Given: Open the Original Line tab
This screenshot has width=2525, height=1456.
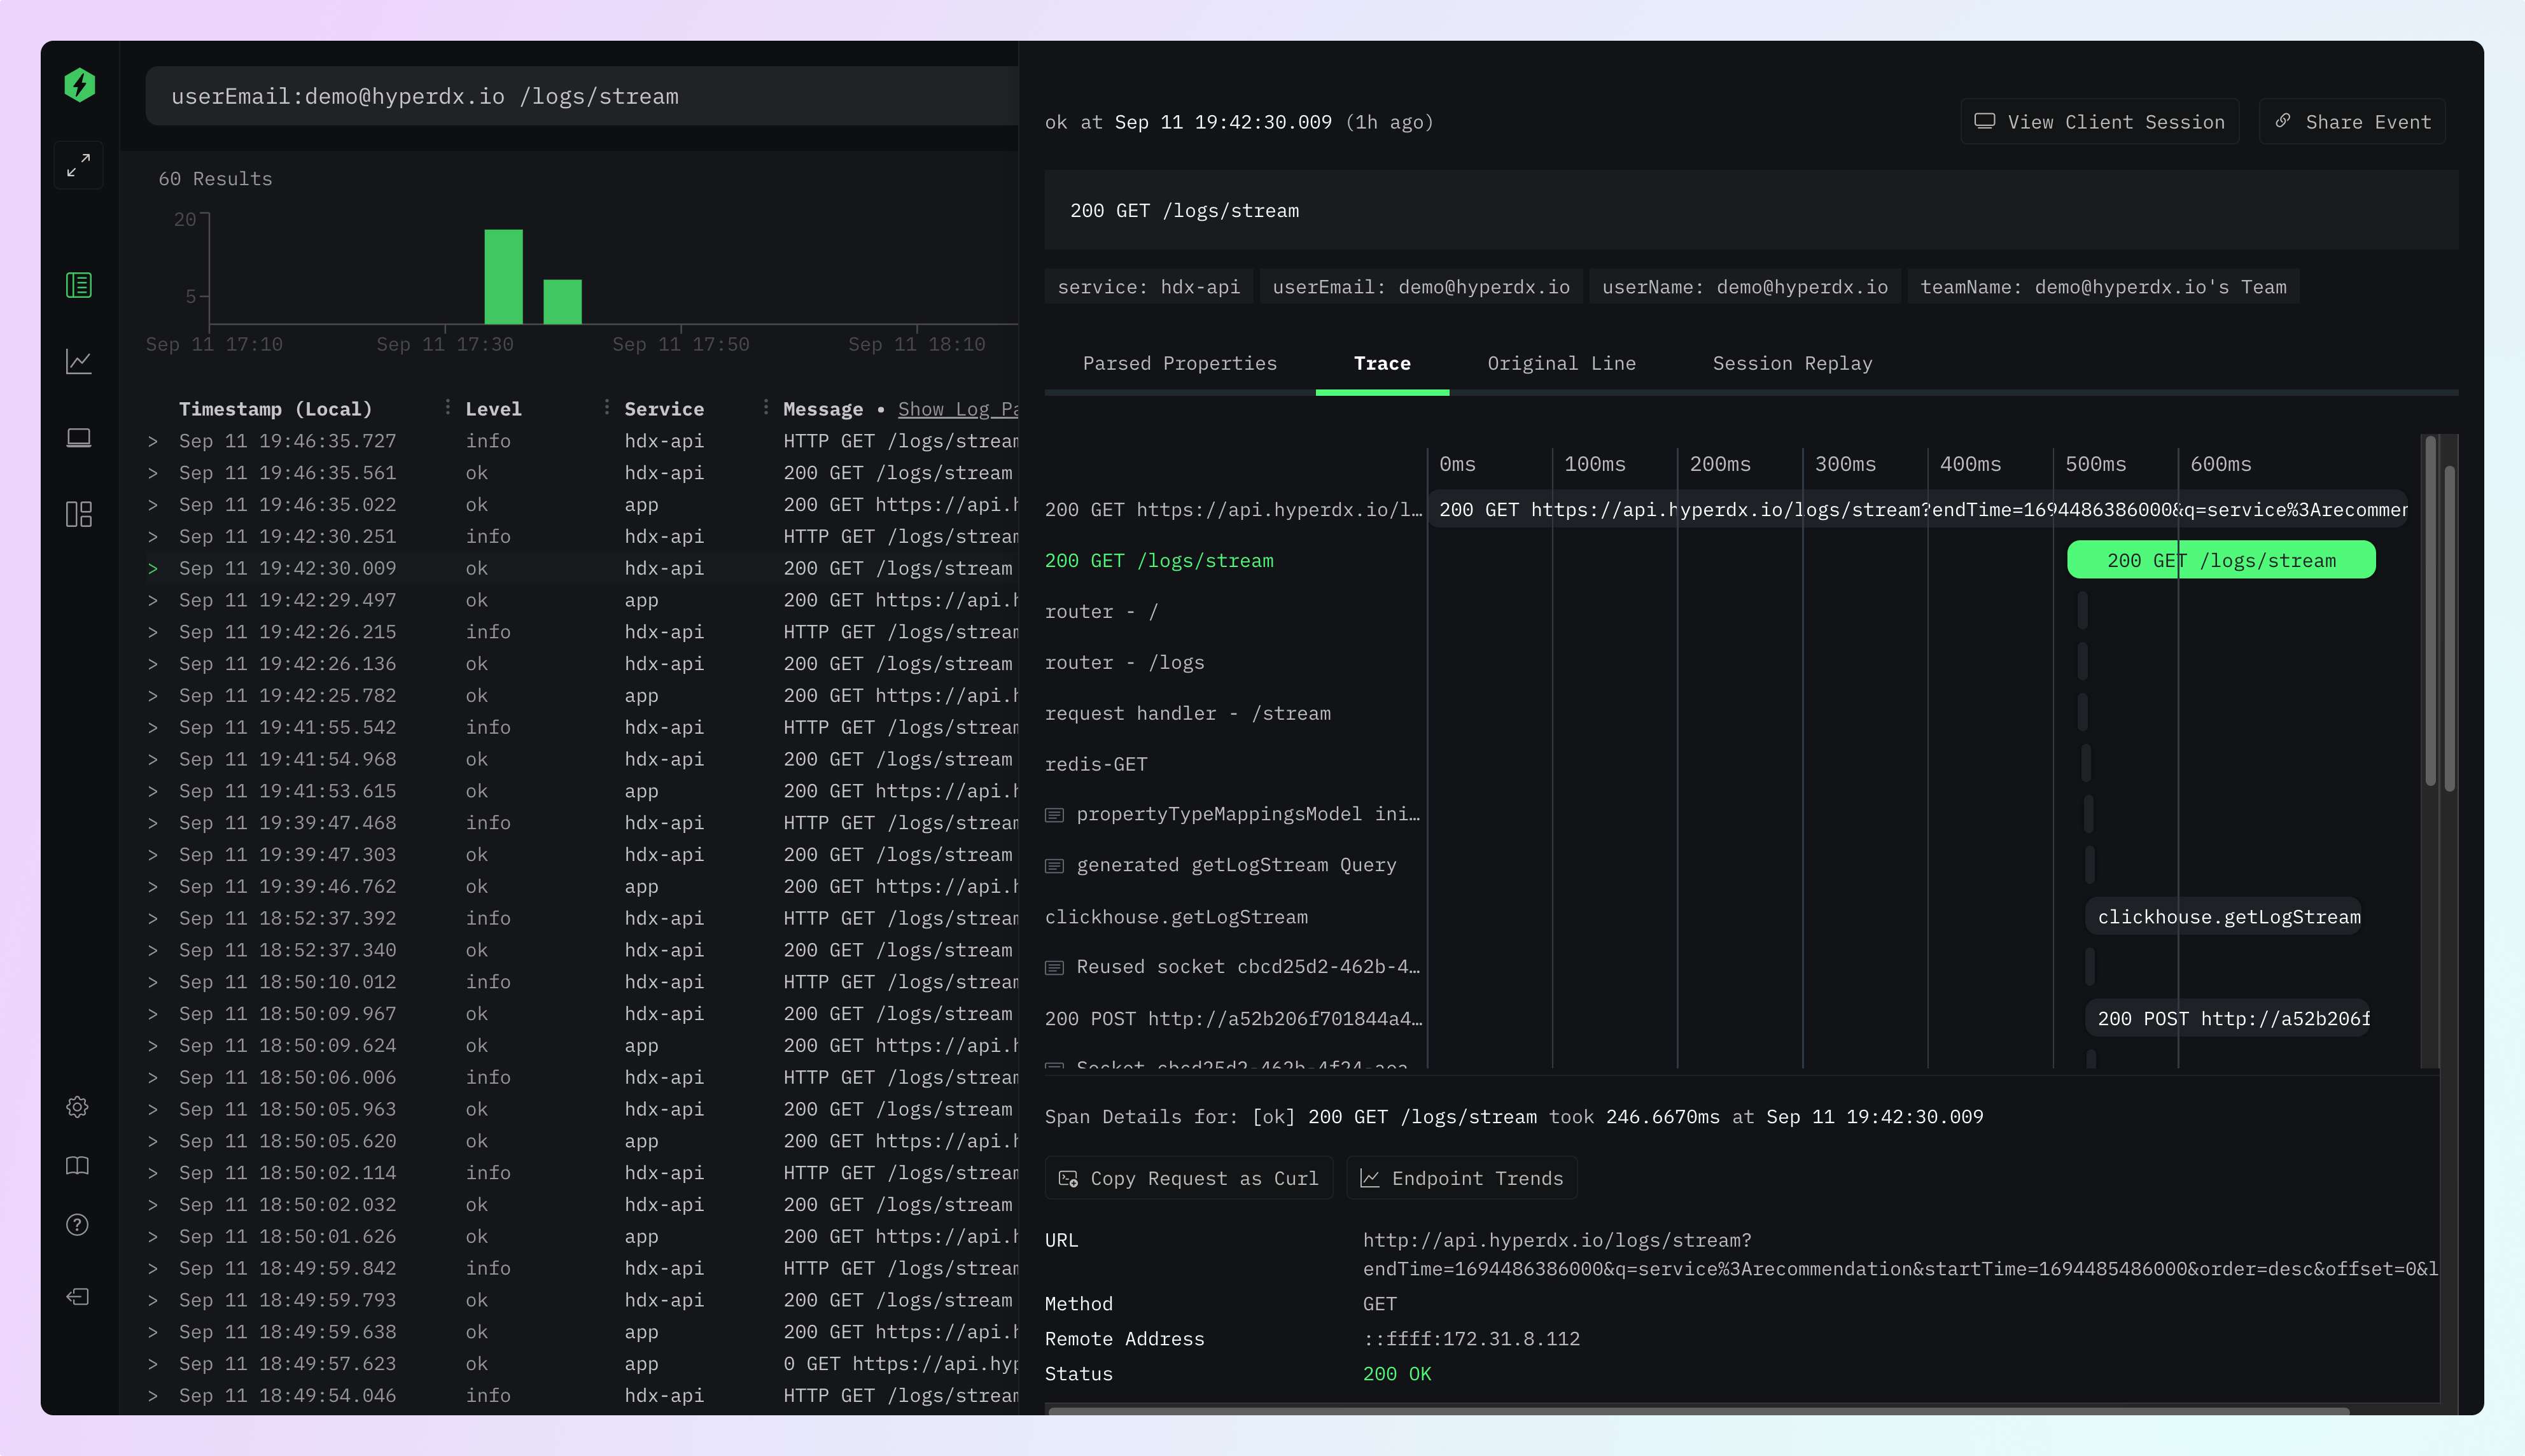Looking at the screenshot, I should tap(1561, 364).
